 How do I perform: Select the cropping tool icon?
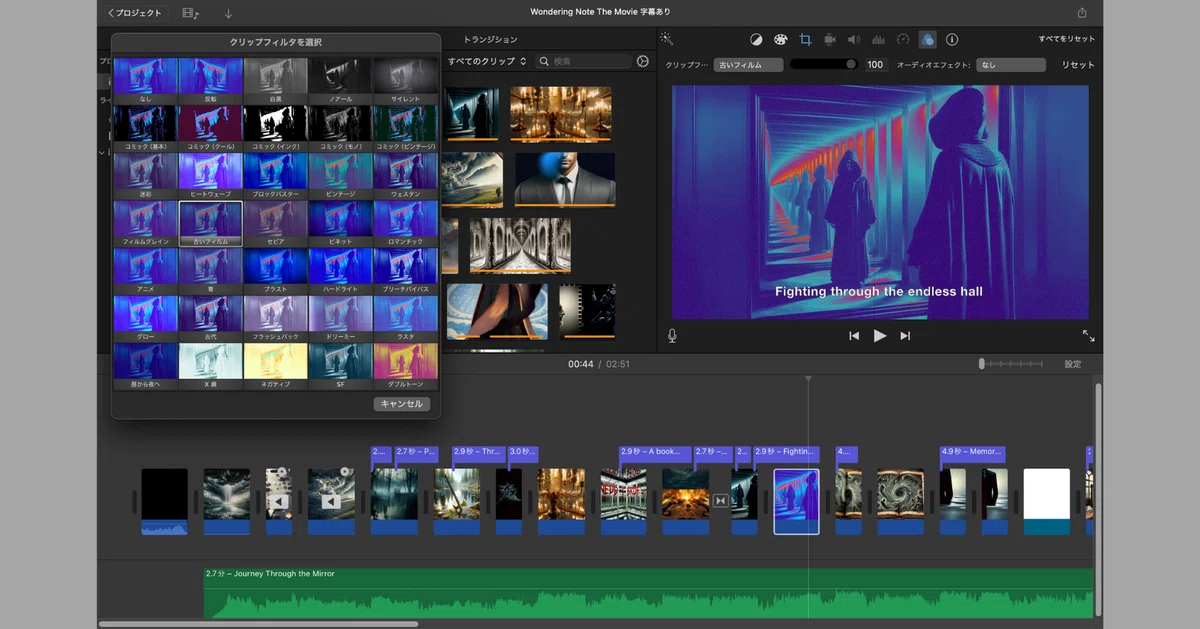tap(805, 40)
